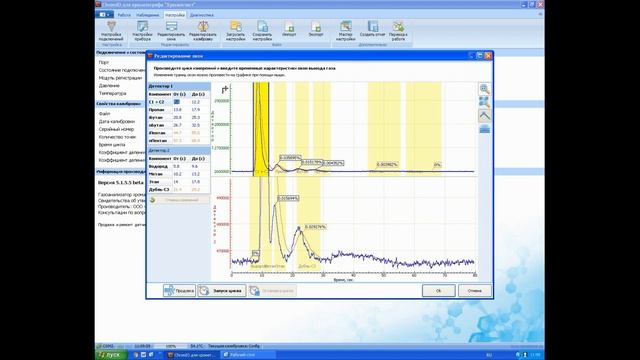640x360 pixels.
Task: Switch to the Наблюдение ribbon tab
Action: [x=148, y=15]
